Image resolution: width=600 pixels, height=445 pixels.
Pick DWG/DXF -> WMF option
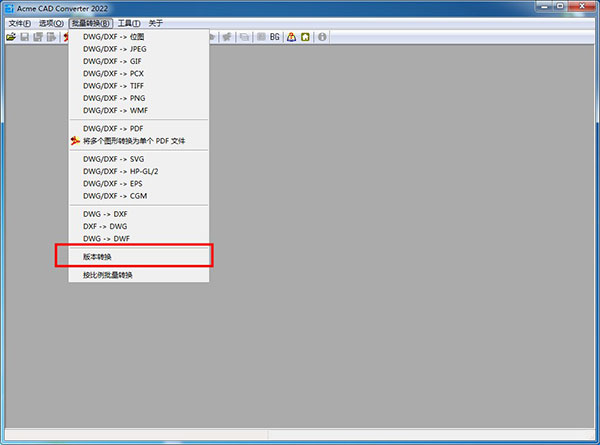click(139, 110)
